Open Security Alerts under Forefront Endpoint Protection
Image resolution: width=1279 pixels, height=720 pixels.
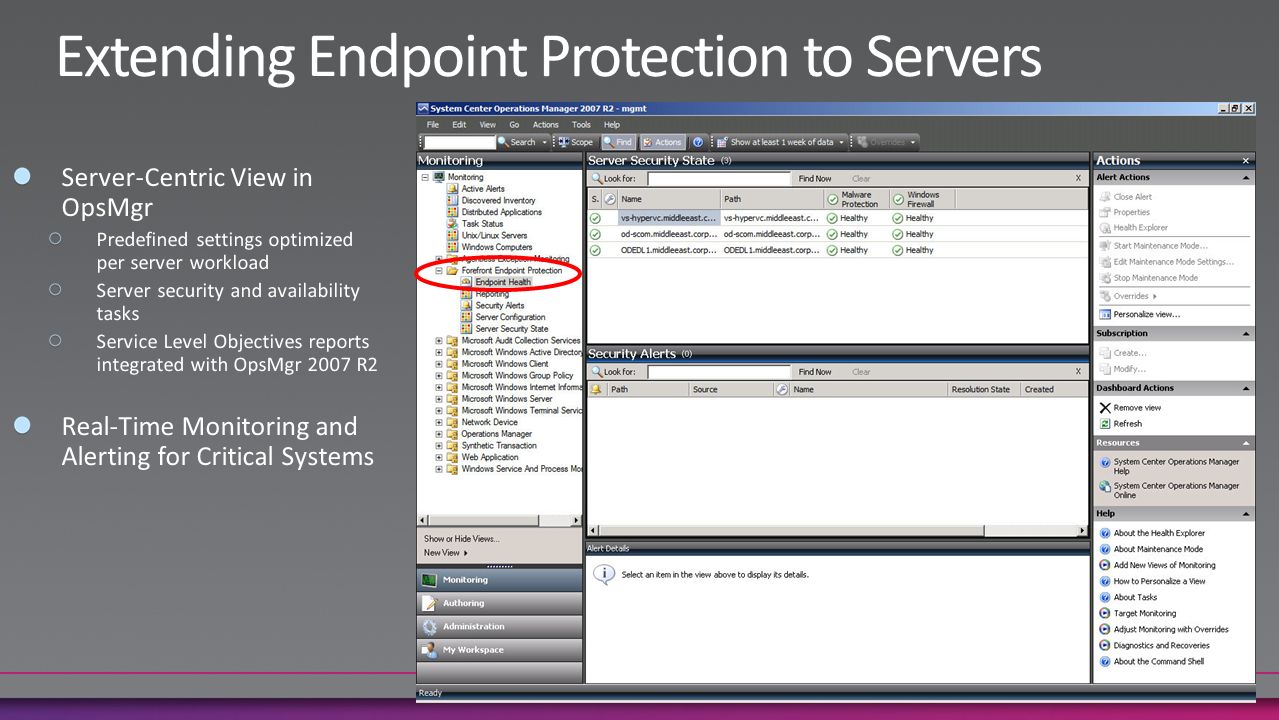click(x=500, y=306)
